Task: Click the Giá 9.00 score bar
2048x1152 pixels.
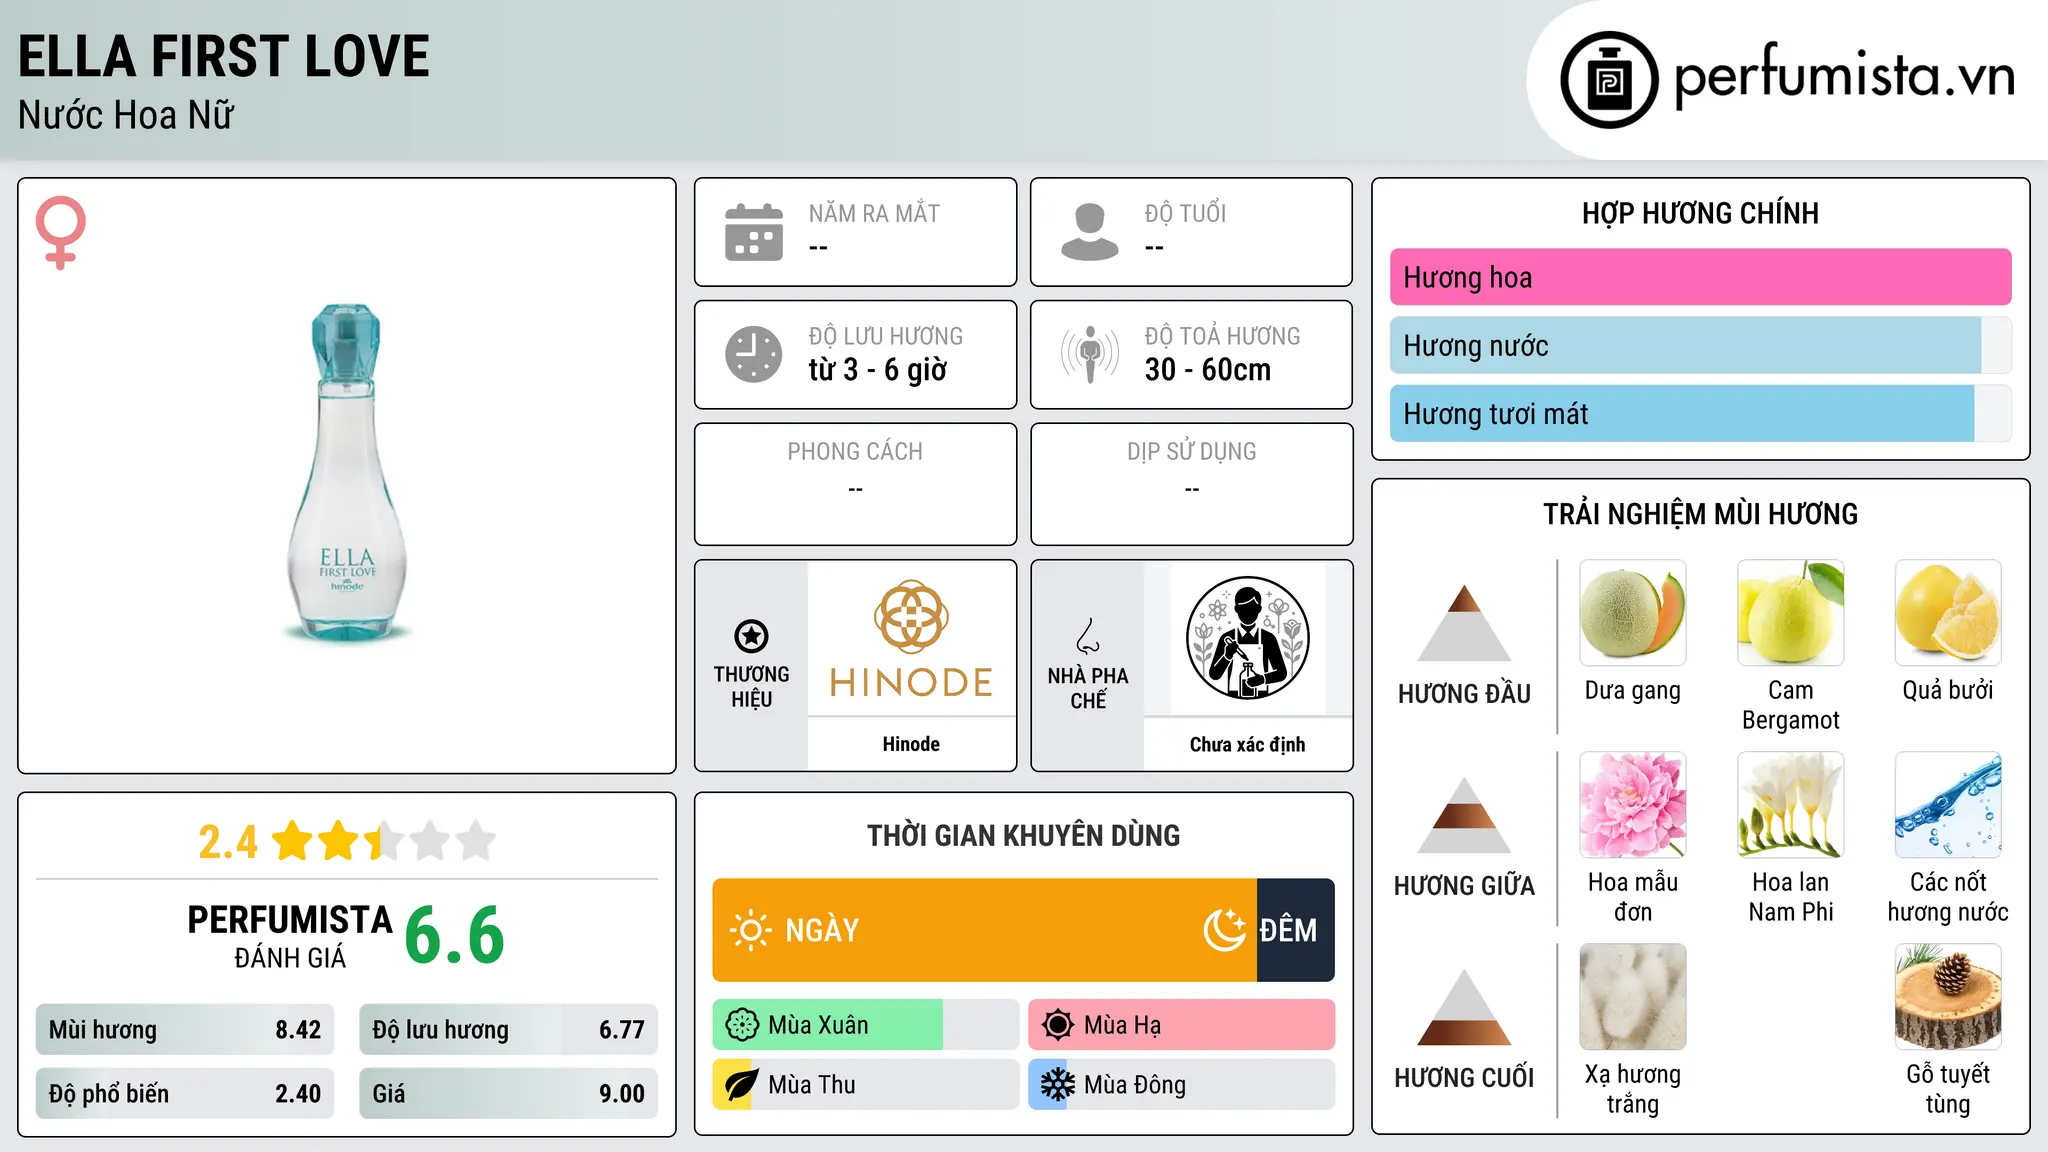Action: [x=508, y=1094]
